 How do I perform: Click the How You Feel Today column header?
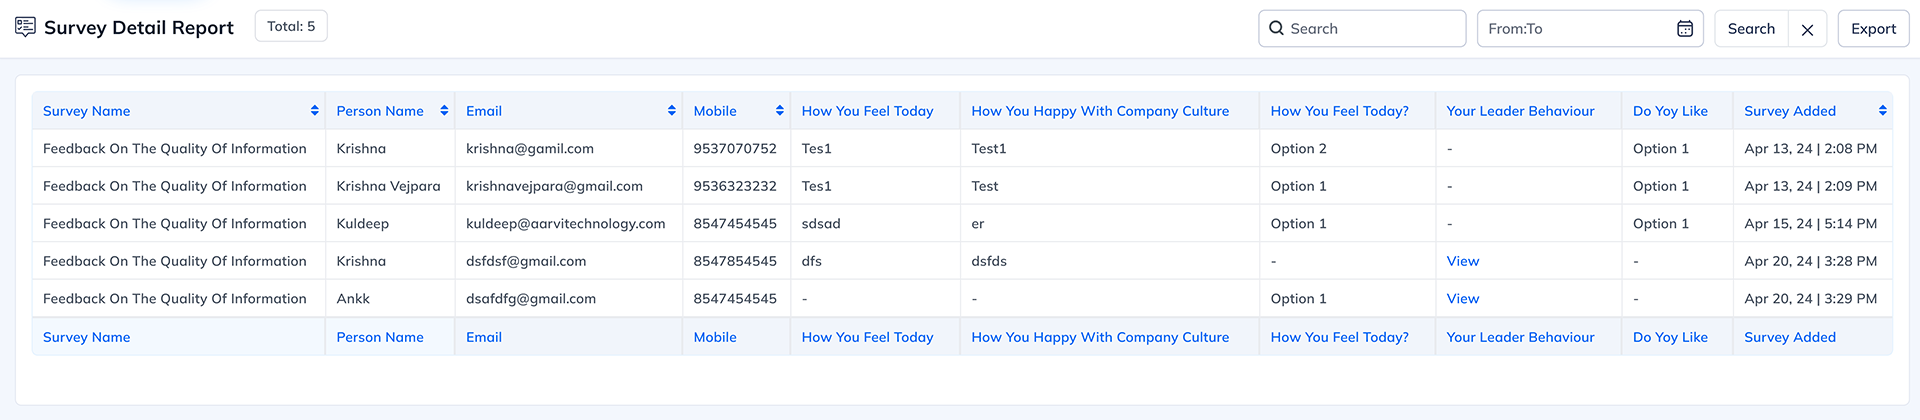[x=867, y=111]
